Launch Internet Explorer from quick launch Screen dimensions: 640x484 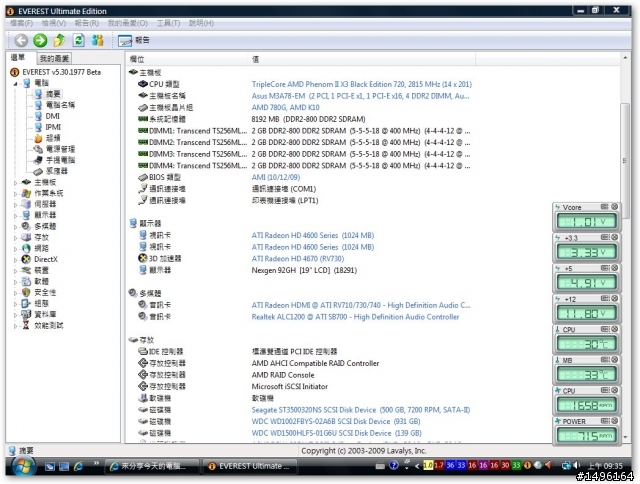point(78,466)
